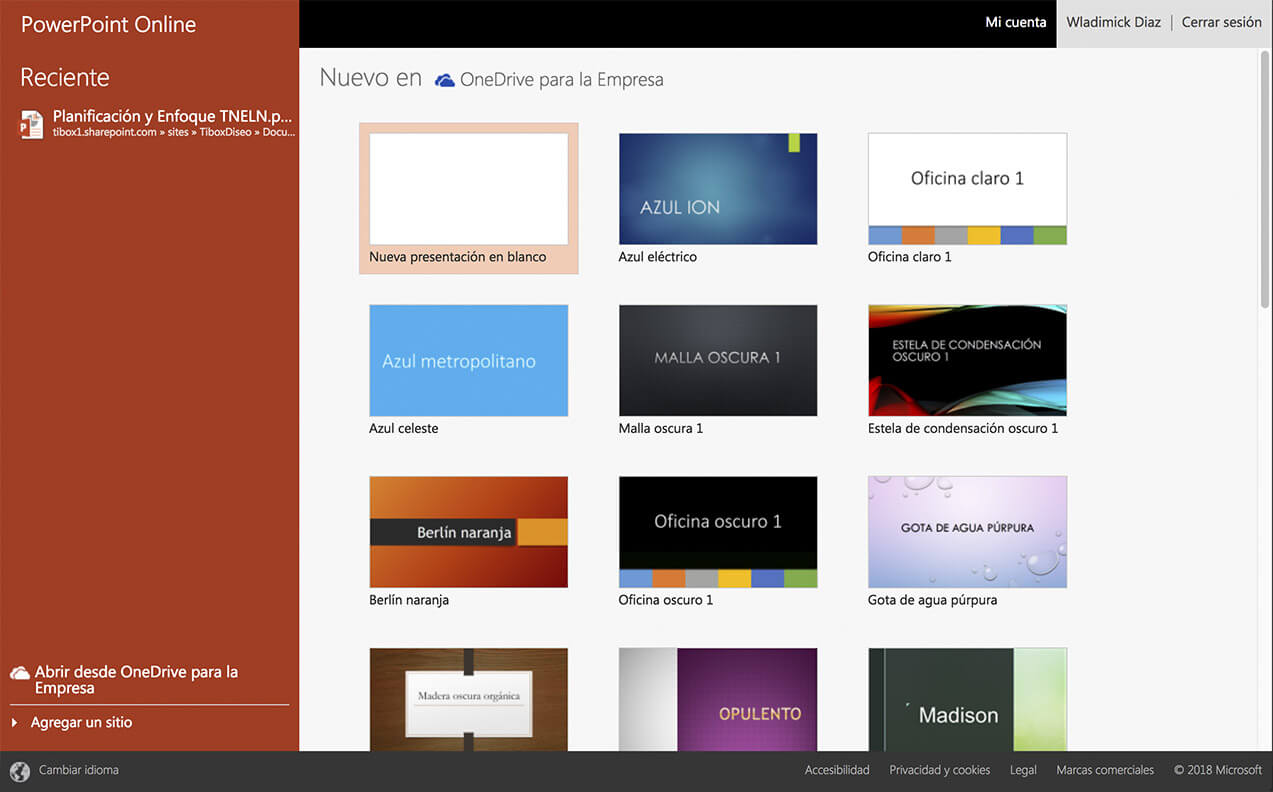The image size is (1273, 792).
Task: Open Privacidad y cookies link
Action: (940, 770)
